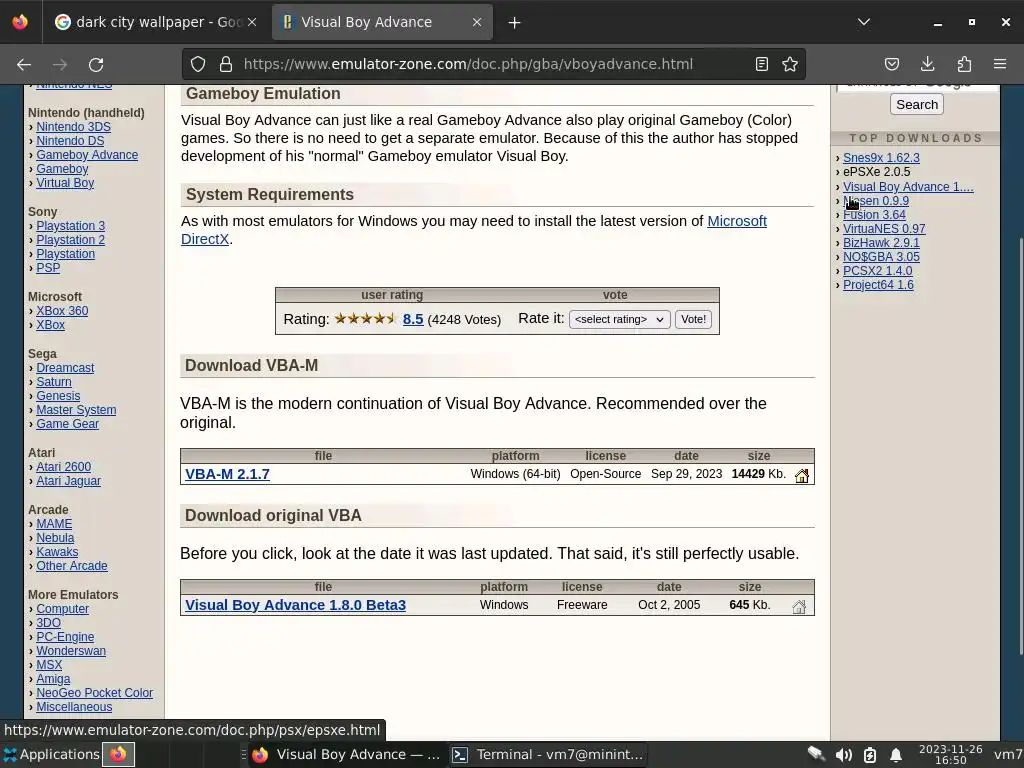Viewport: 1024px width, 768px height.
Task: Select Visual Boy Advance taskbar window
Action: coord(346,754)
